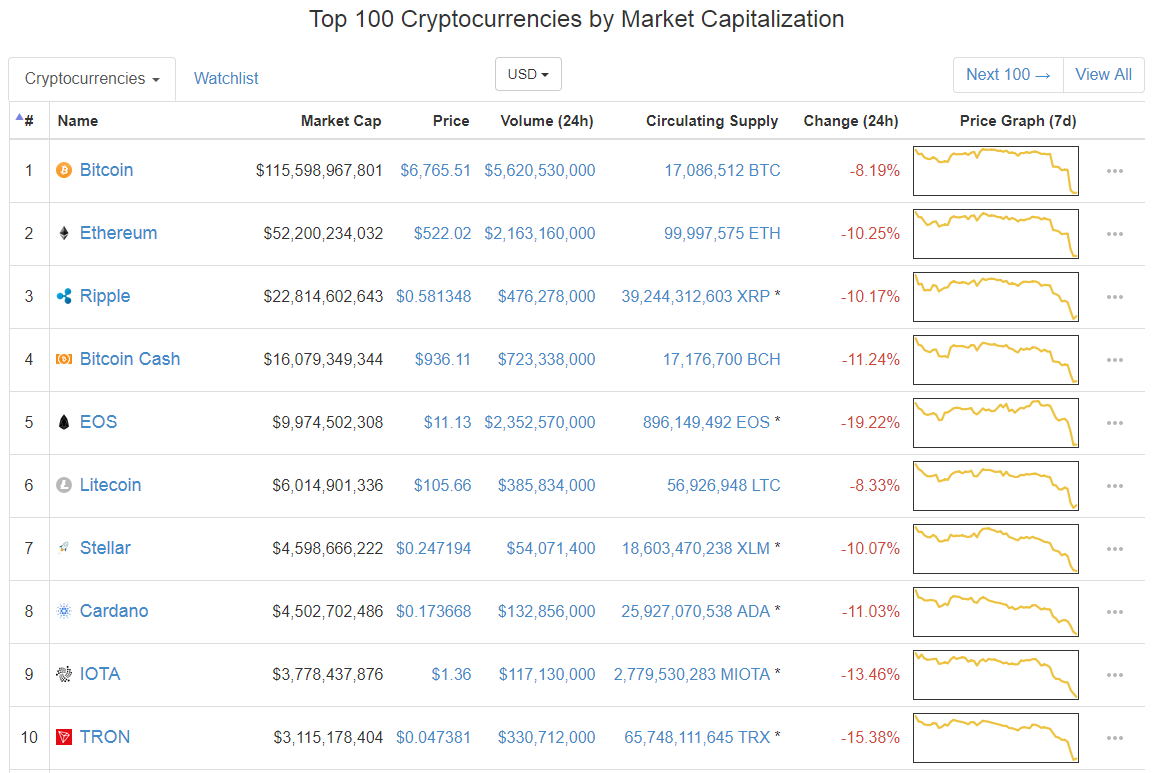Click the blue Ripple logo icon

64,296
